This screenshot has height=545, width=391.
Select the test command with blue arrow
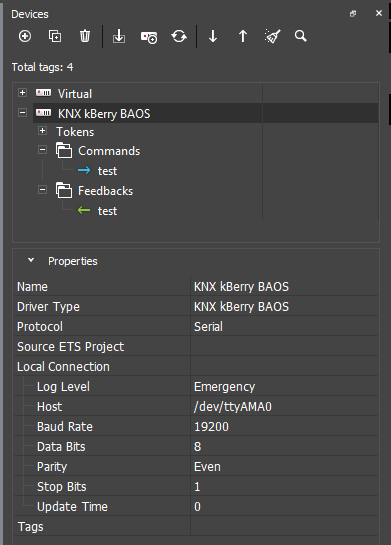coord(107,171)
